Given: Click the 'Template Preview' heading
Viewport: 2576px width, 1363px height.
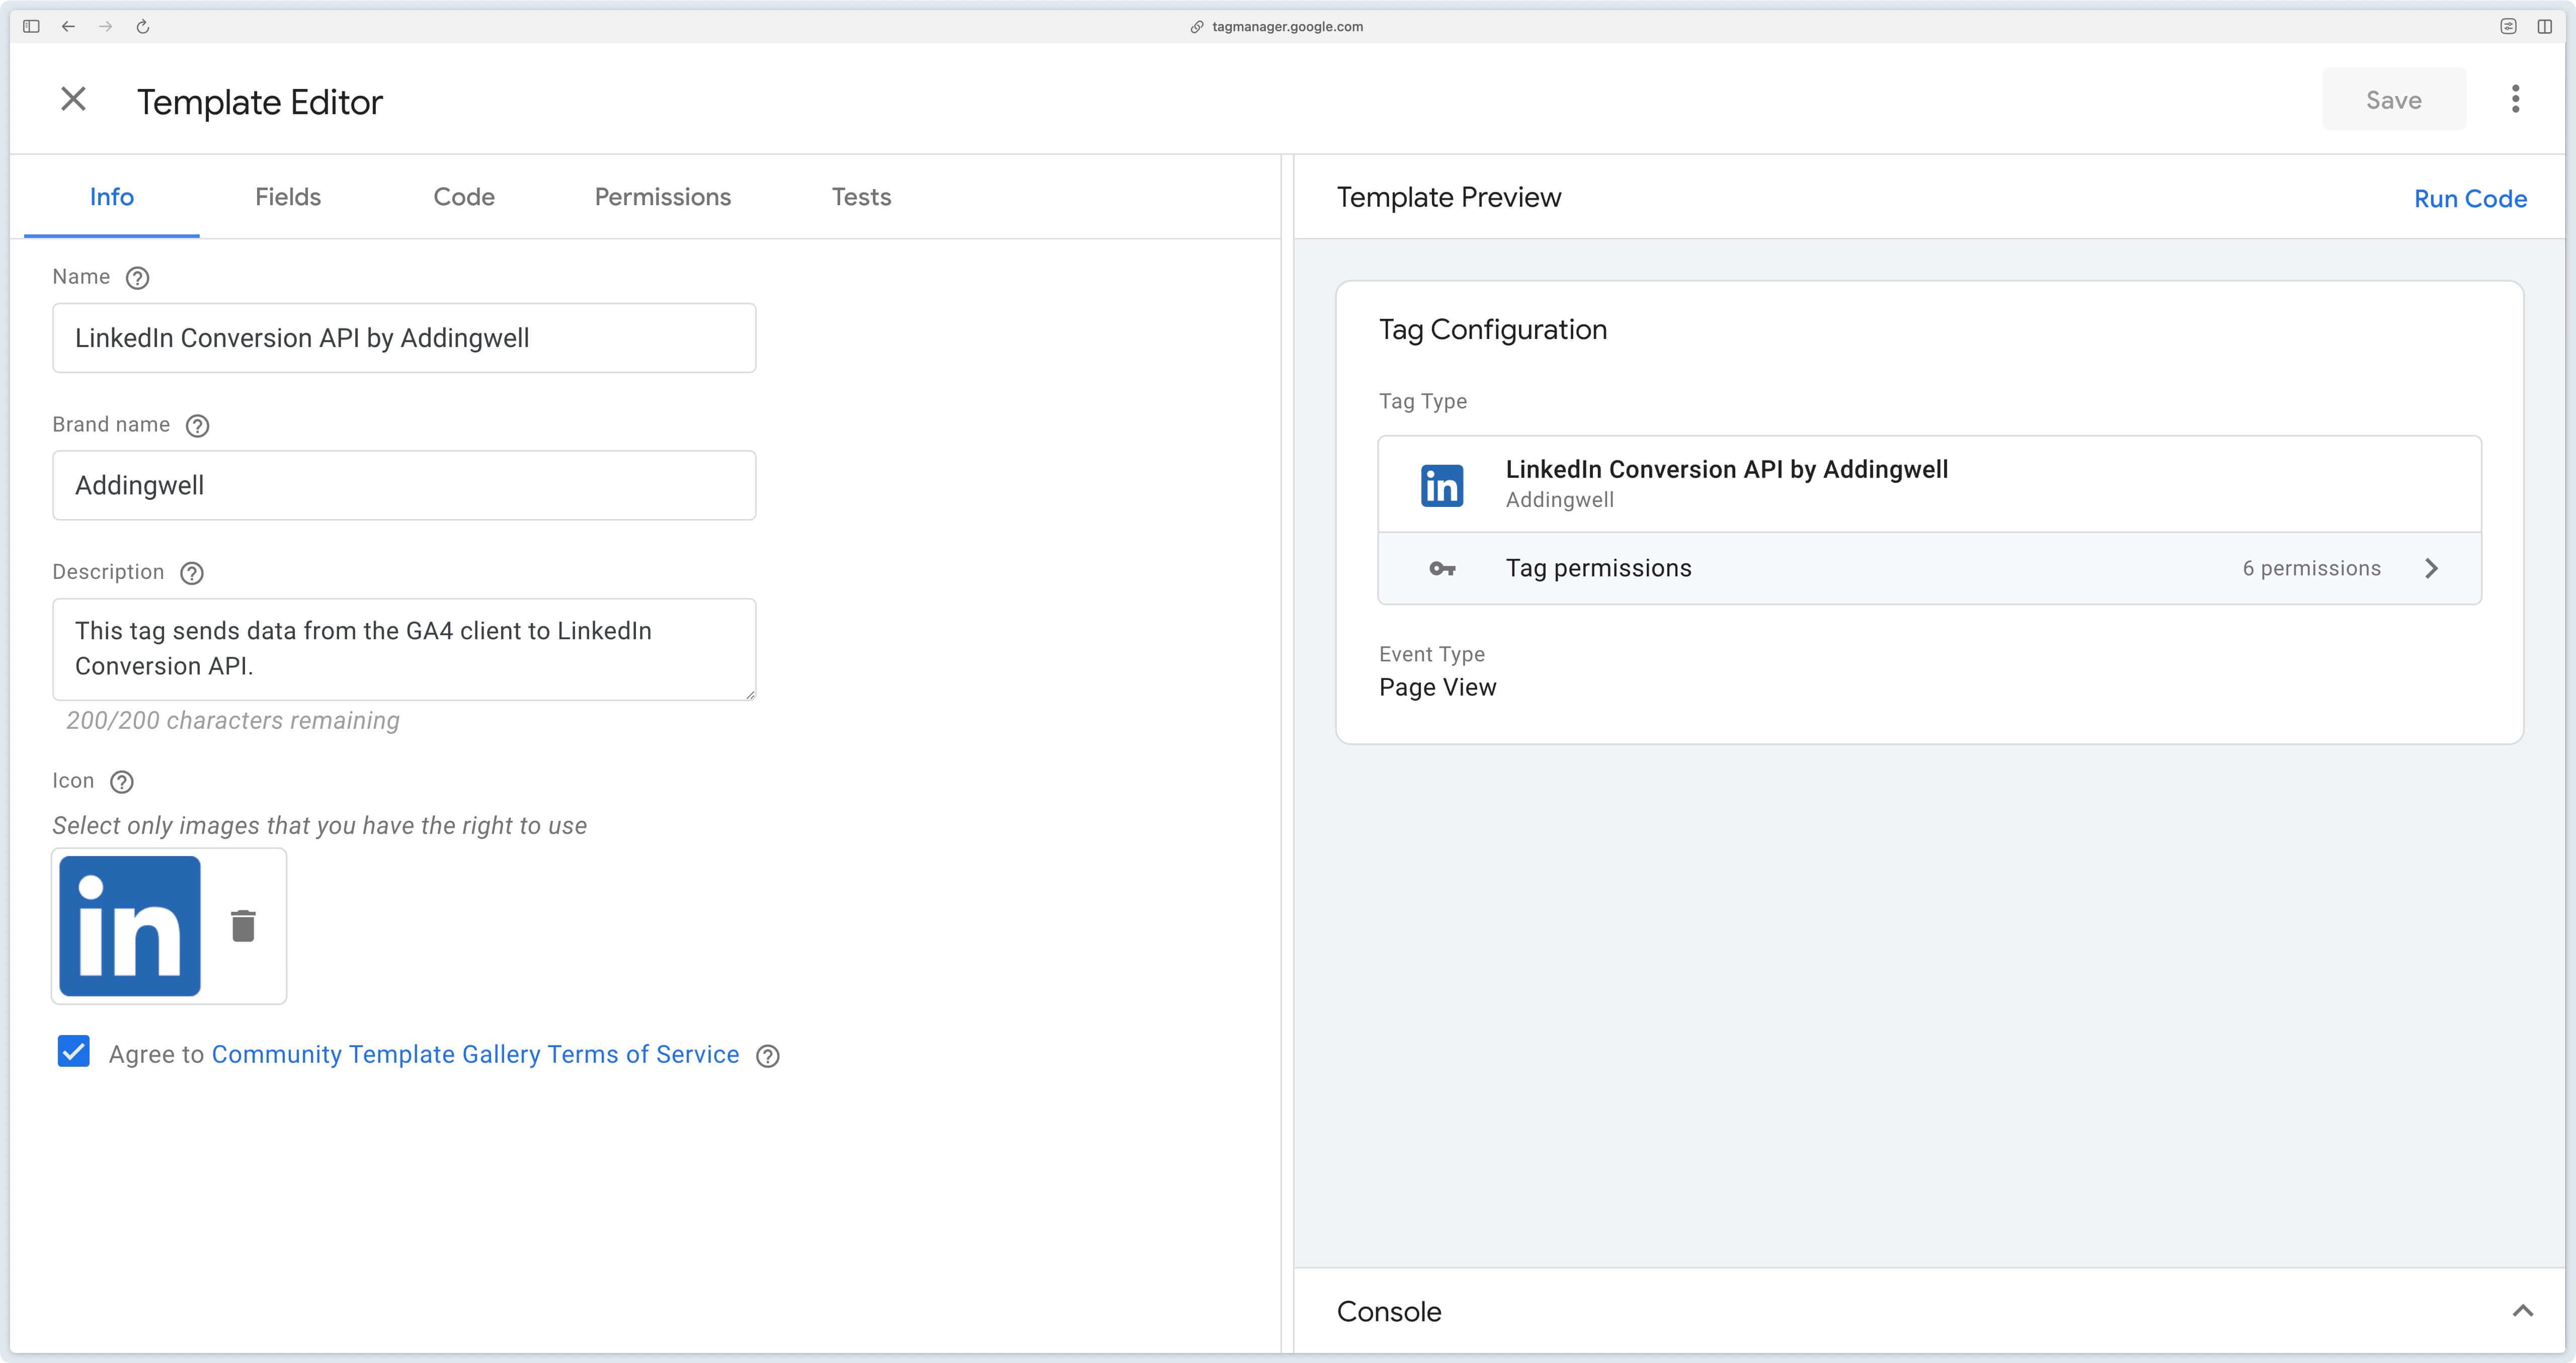Looking at the screenshot, I should pos(1449,198).
